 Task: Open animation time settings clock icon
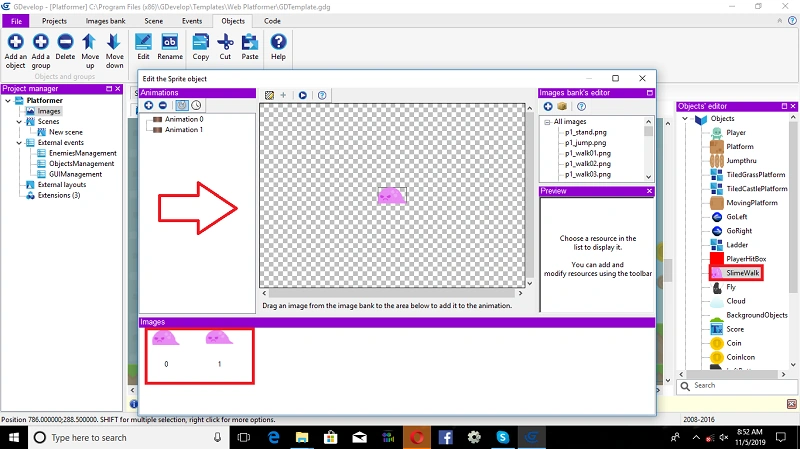196,105
